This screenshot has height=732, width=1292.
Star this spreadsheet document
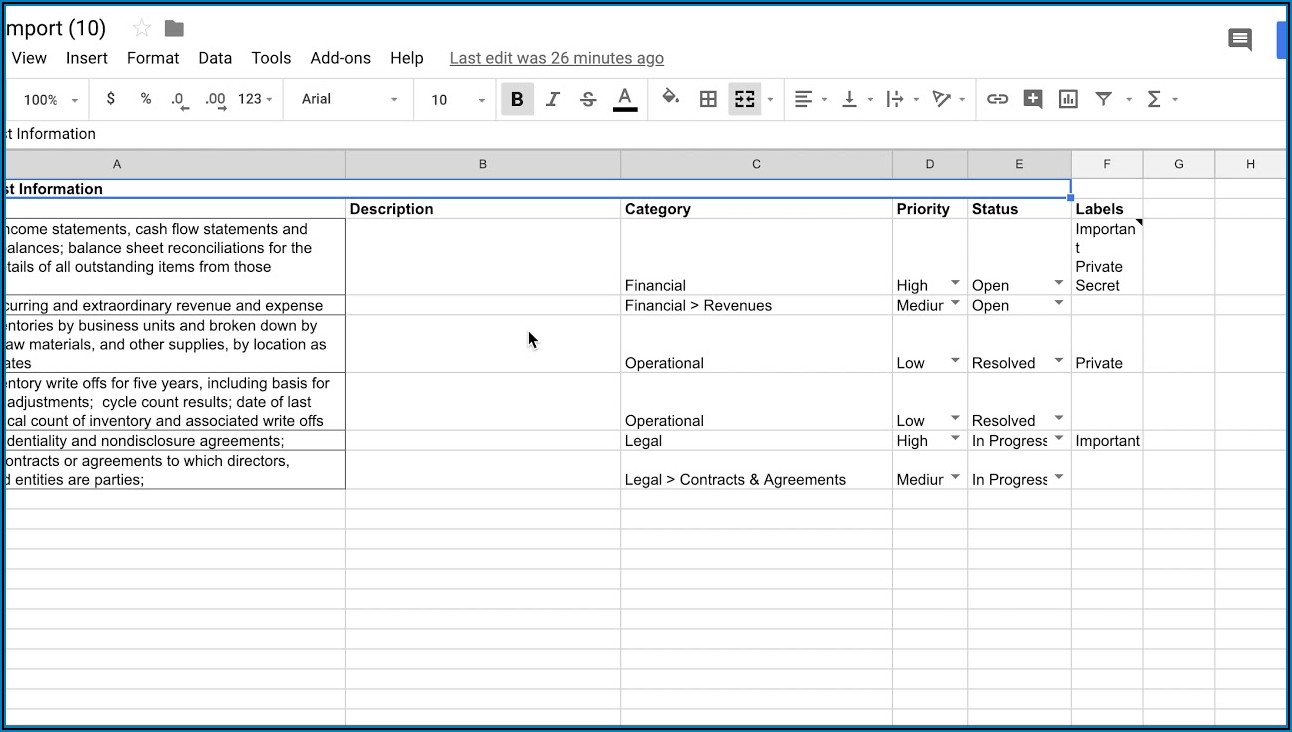tap(142, 28)
